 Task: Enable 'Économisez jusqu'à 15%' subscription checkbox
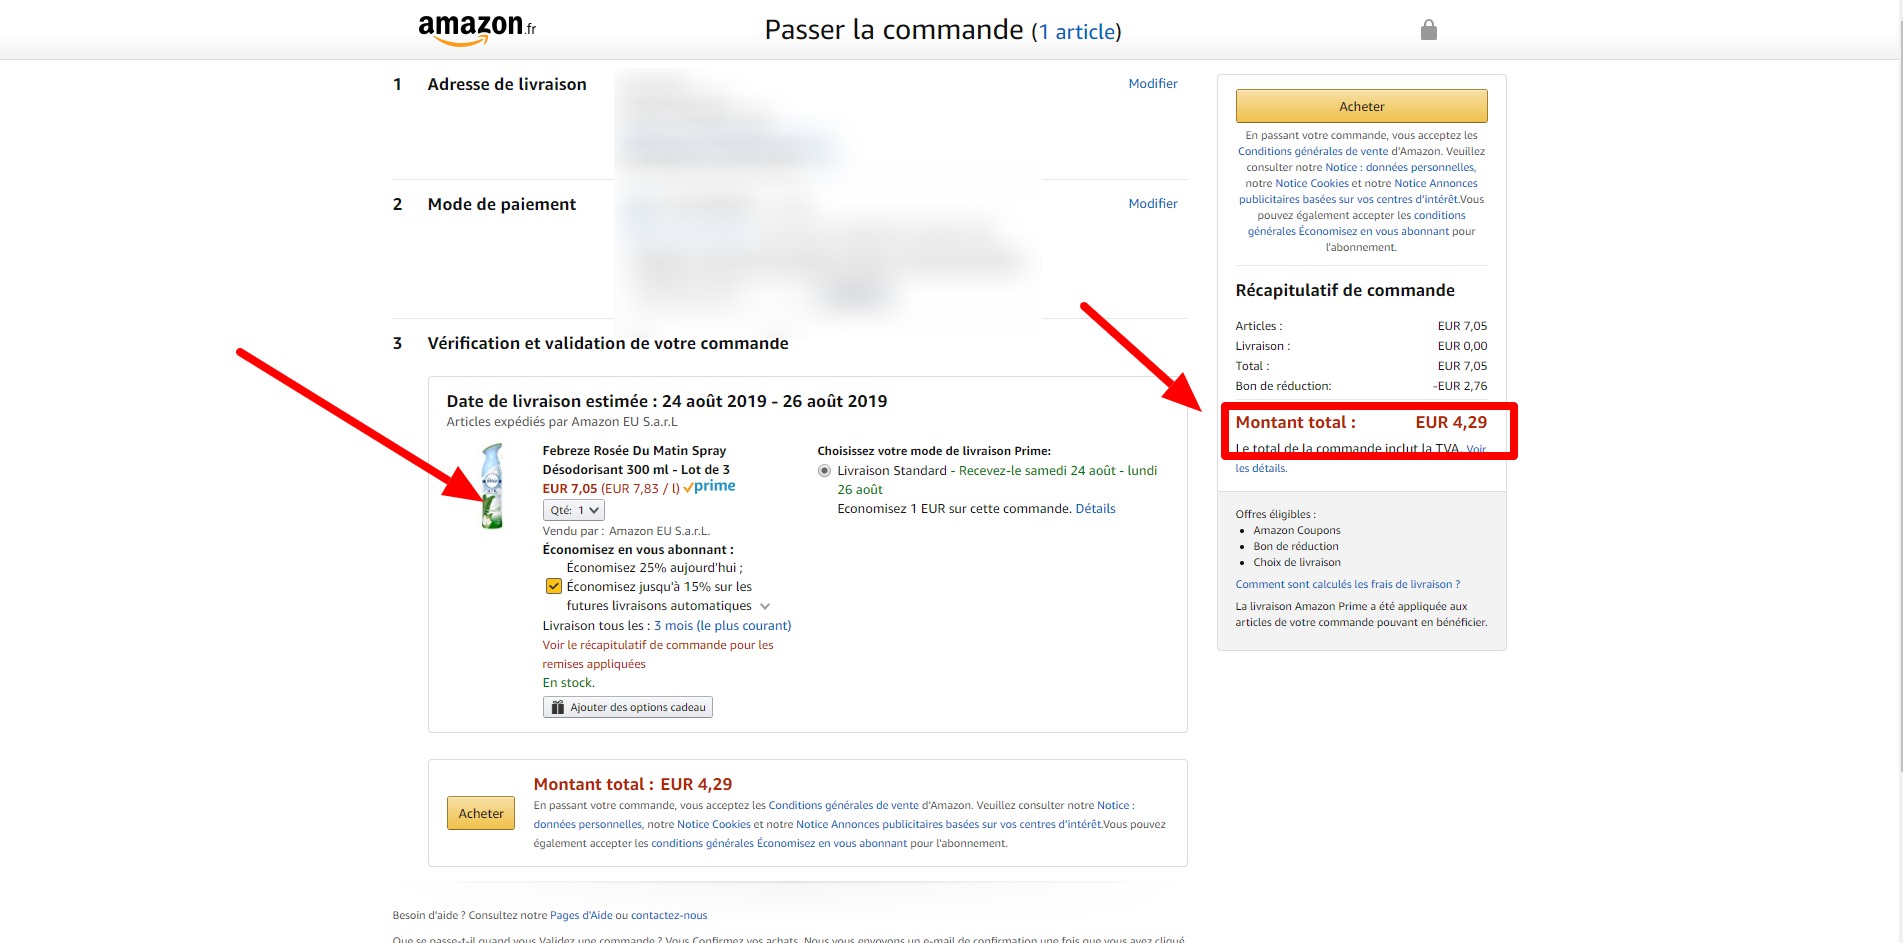(x=553, y=586)
